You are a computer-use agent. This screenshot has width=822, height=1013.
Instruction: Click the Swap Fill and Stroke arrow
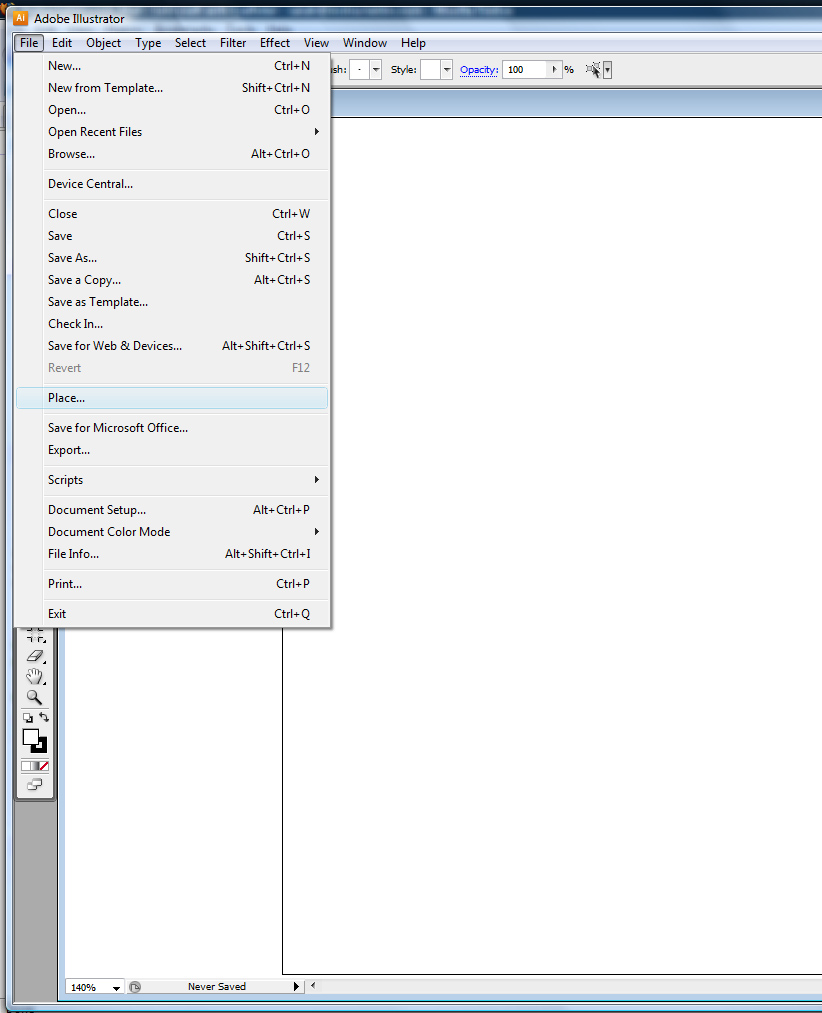(x=44, y=717)
